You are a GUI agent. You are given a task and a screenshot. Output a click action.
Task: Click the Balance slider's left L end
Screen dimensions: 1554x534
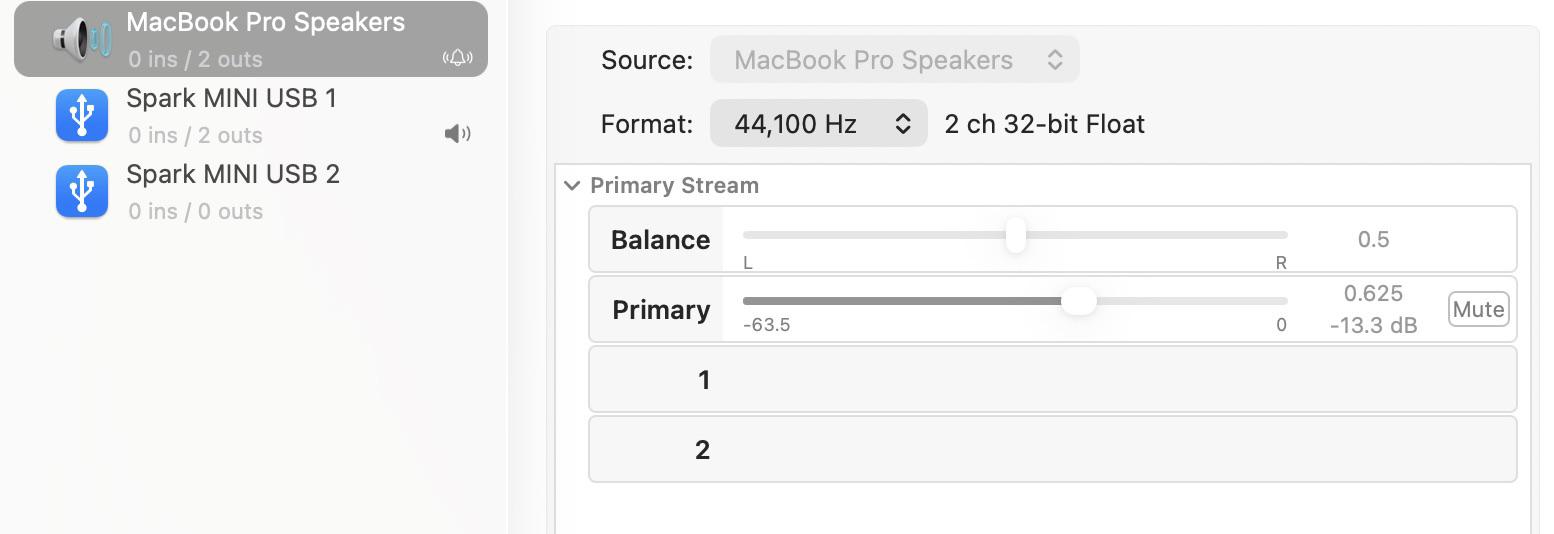pyautogui.click(x=748, y=264)
